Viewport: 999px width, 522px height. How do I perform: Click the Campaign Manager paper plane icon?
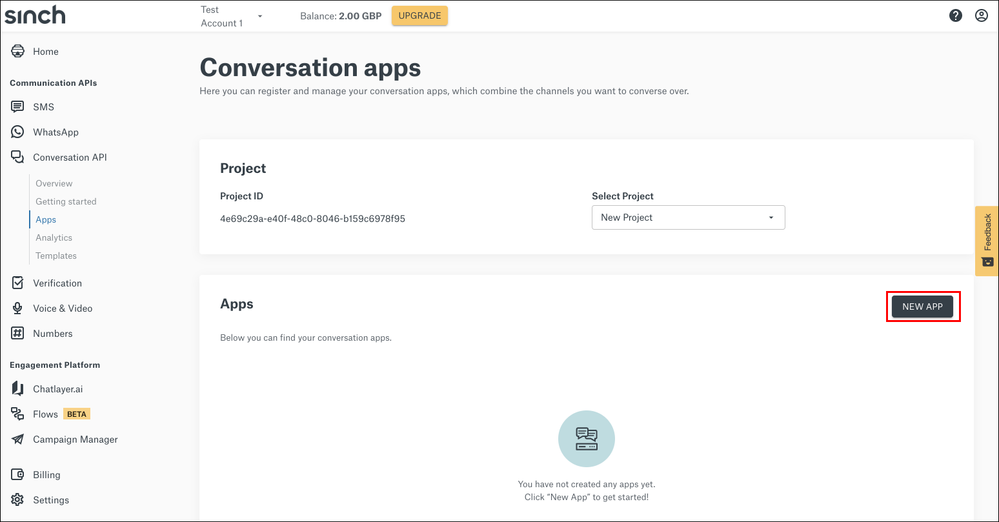(18, 439)
